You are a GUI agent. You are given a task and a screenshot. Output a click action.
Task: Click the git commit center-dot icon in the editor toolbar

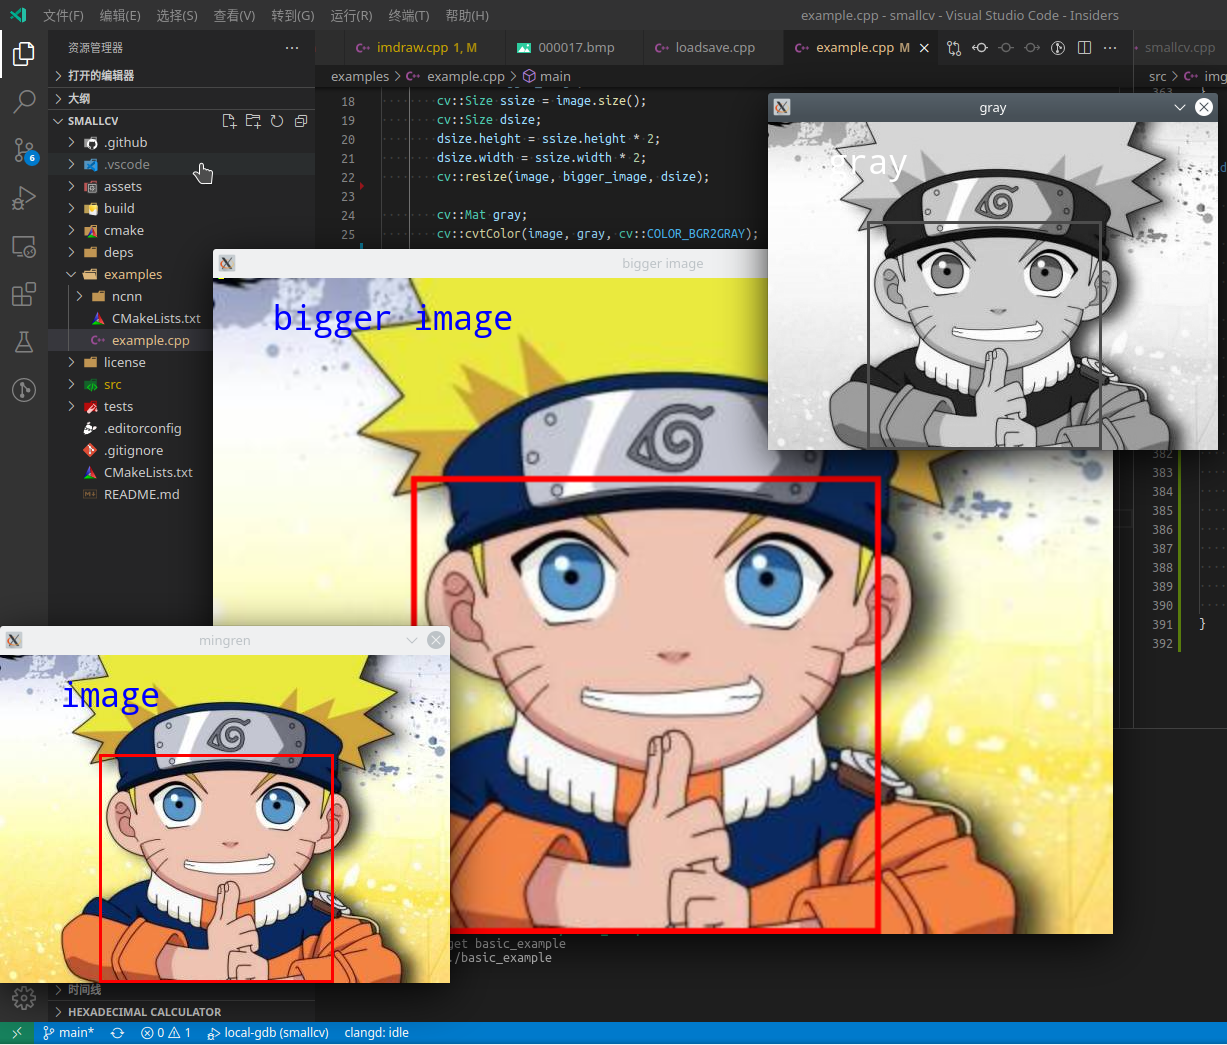pyautogui.click(x=1006, y=48)
